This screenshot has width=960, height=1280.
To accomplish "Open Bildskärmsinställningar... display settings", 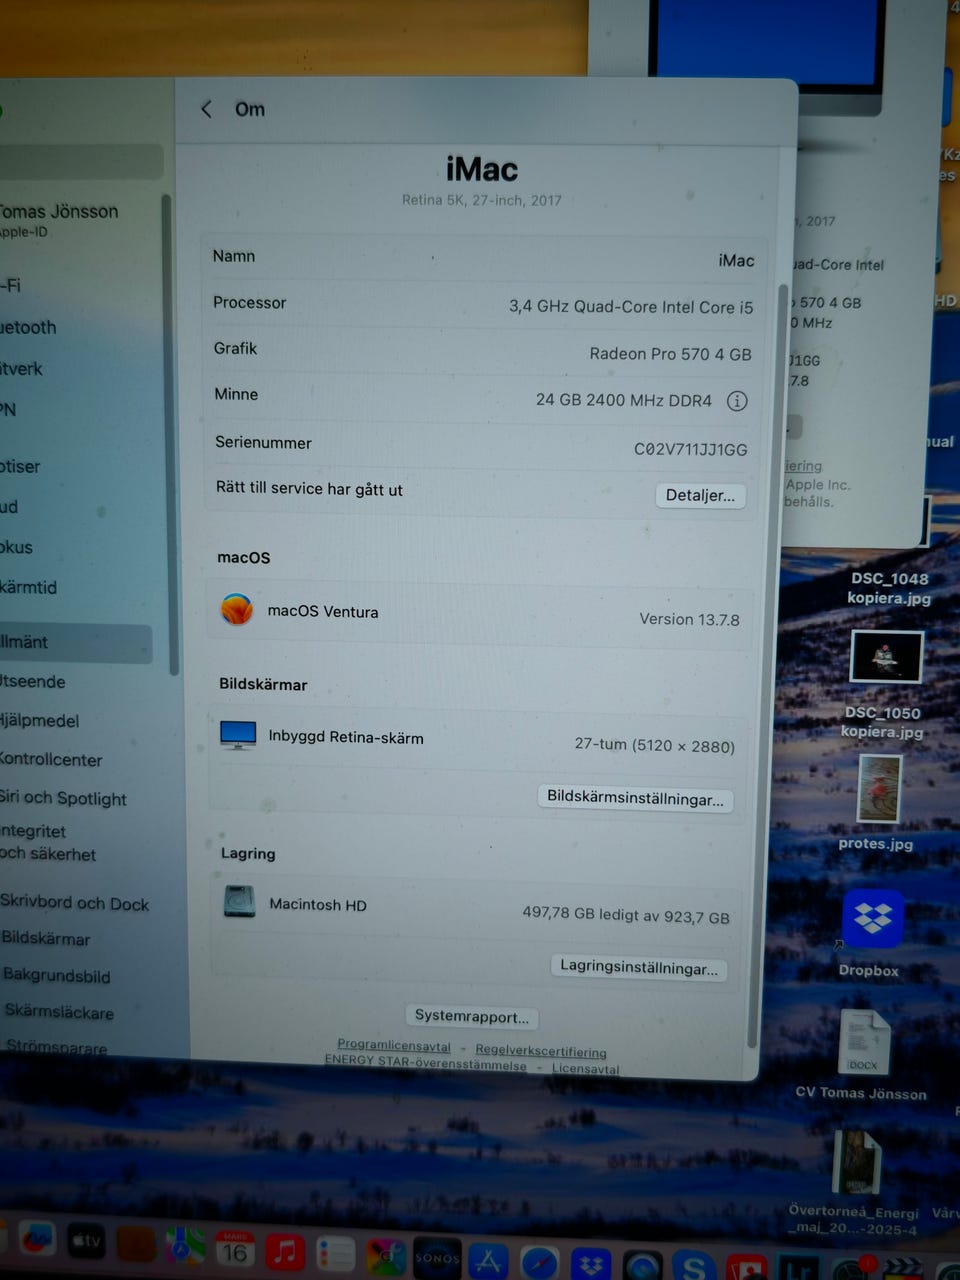I will (x=635, y=798).
